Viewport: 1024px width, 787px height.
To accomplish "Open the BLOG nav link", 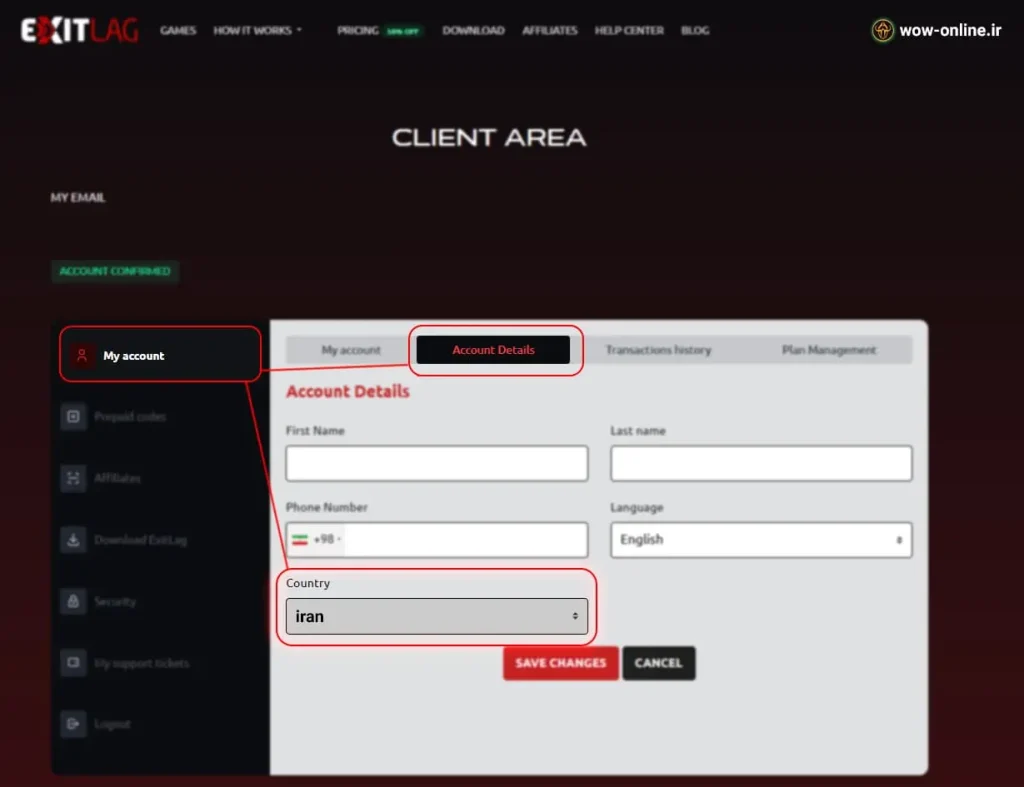I will [x=695, y=30].
